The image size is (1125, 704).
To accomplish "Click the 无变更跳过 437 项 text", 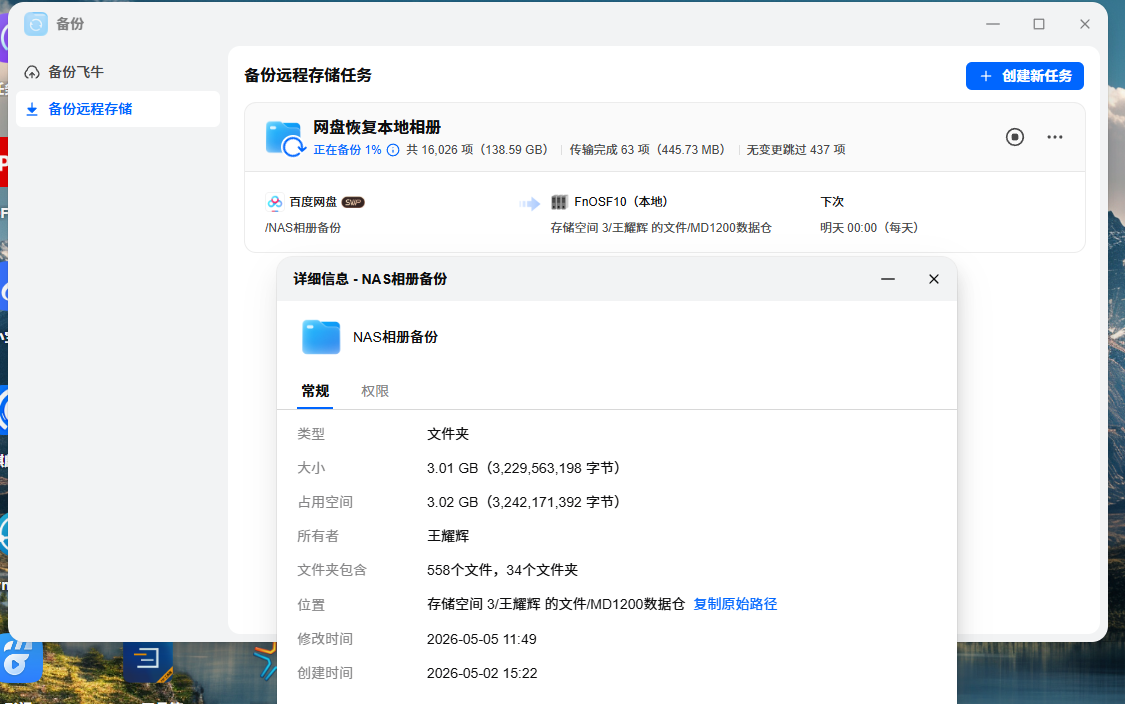I will (796, 150).
